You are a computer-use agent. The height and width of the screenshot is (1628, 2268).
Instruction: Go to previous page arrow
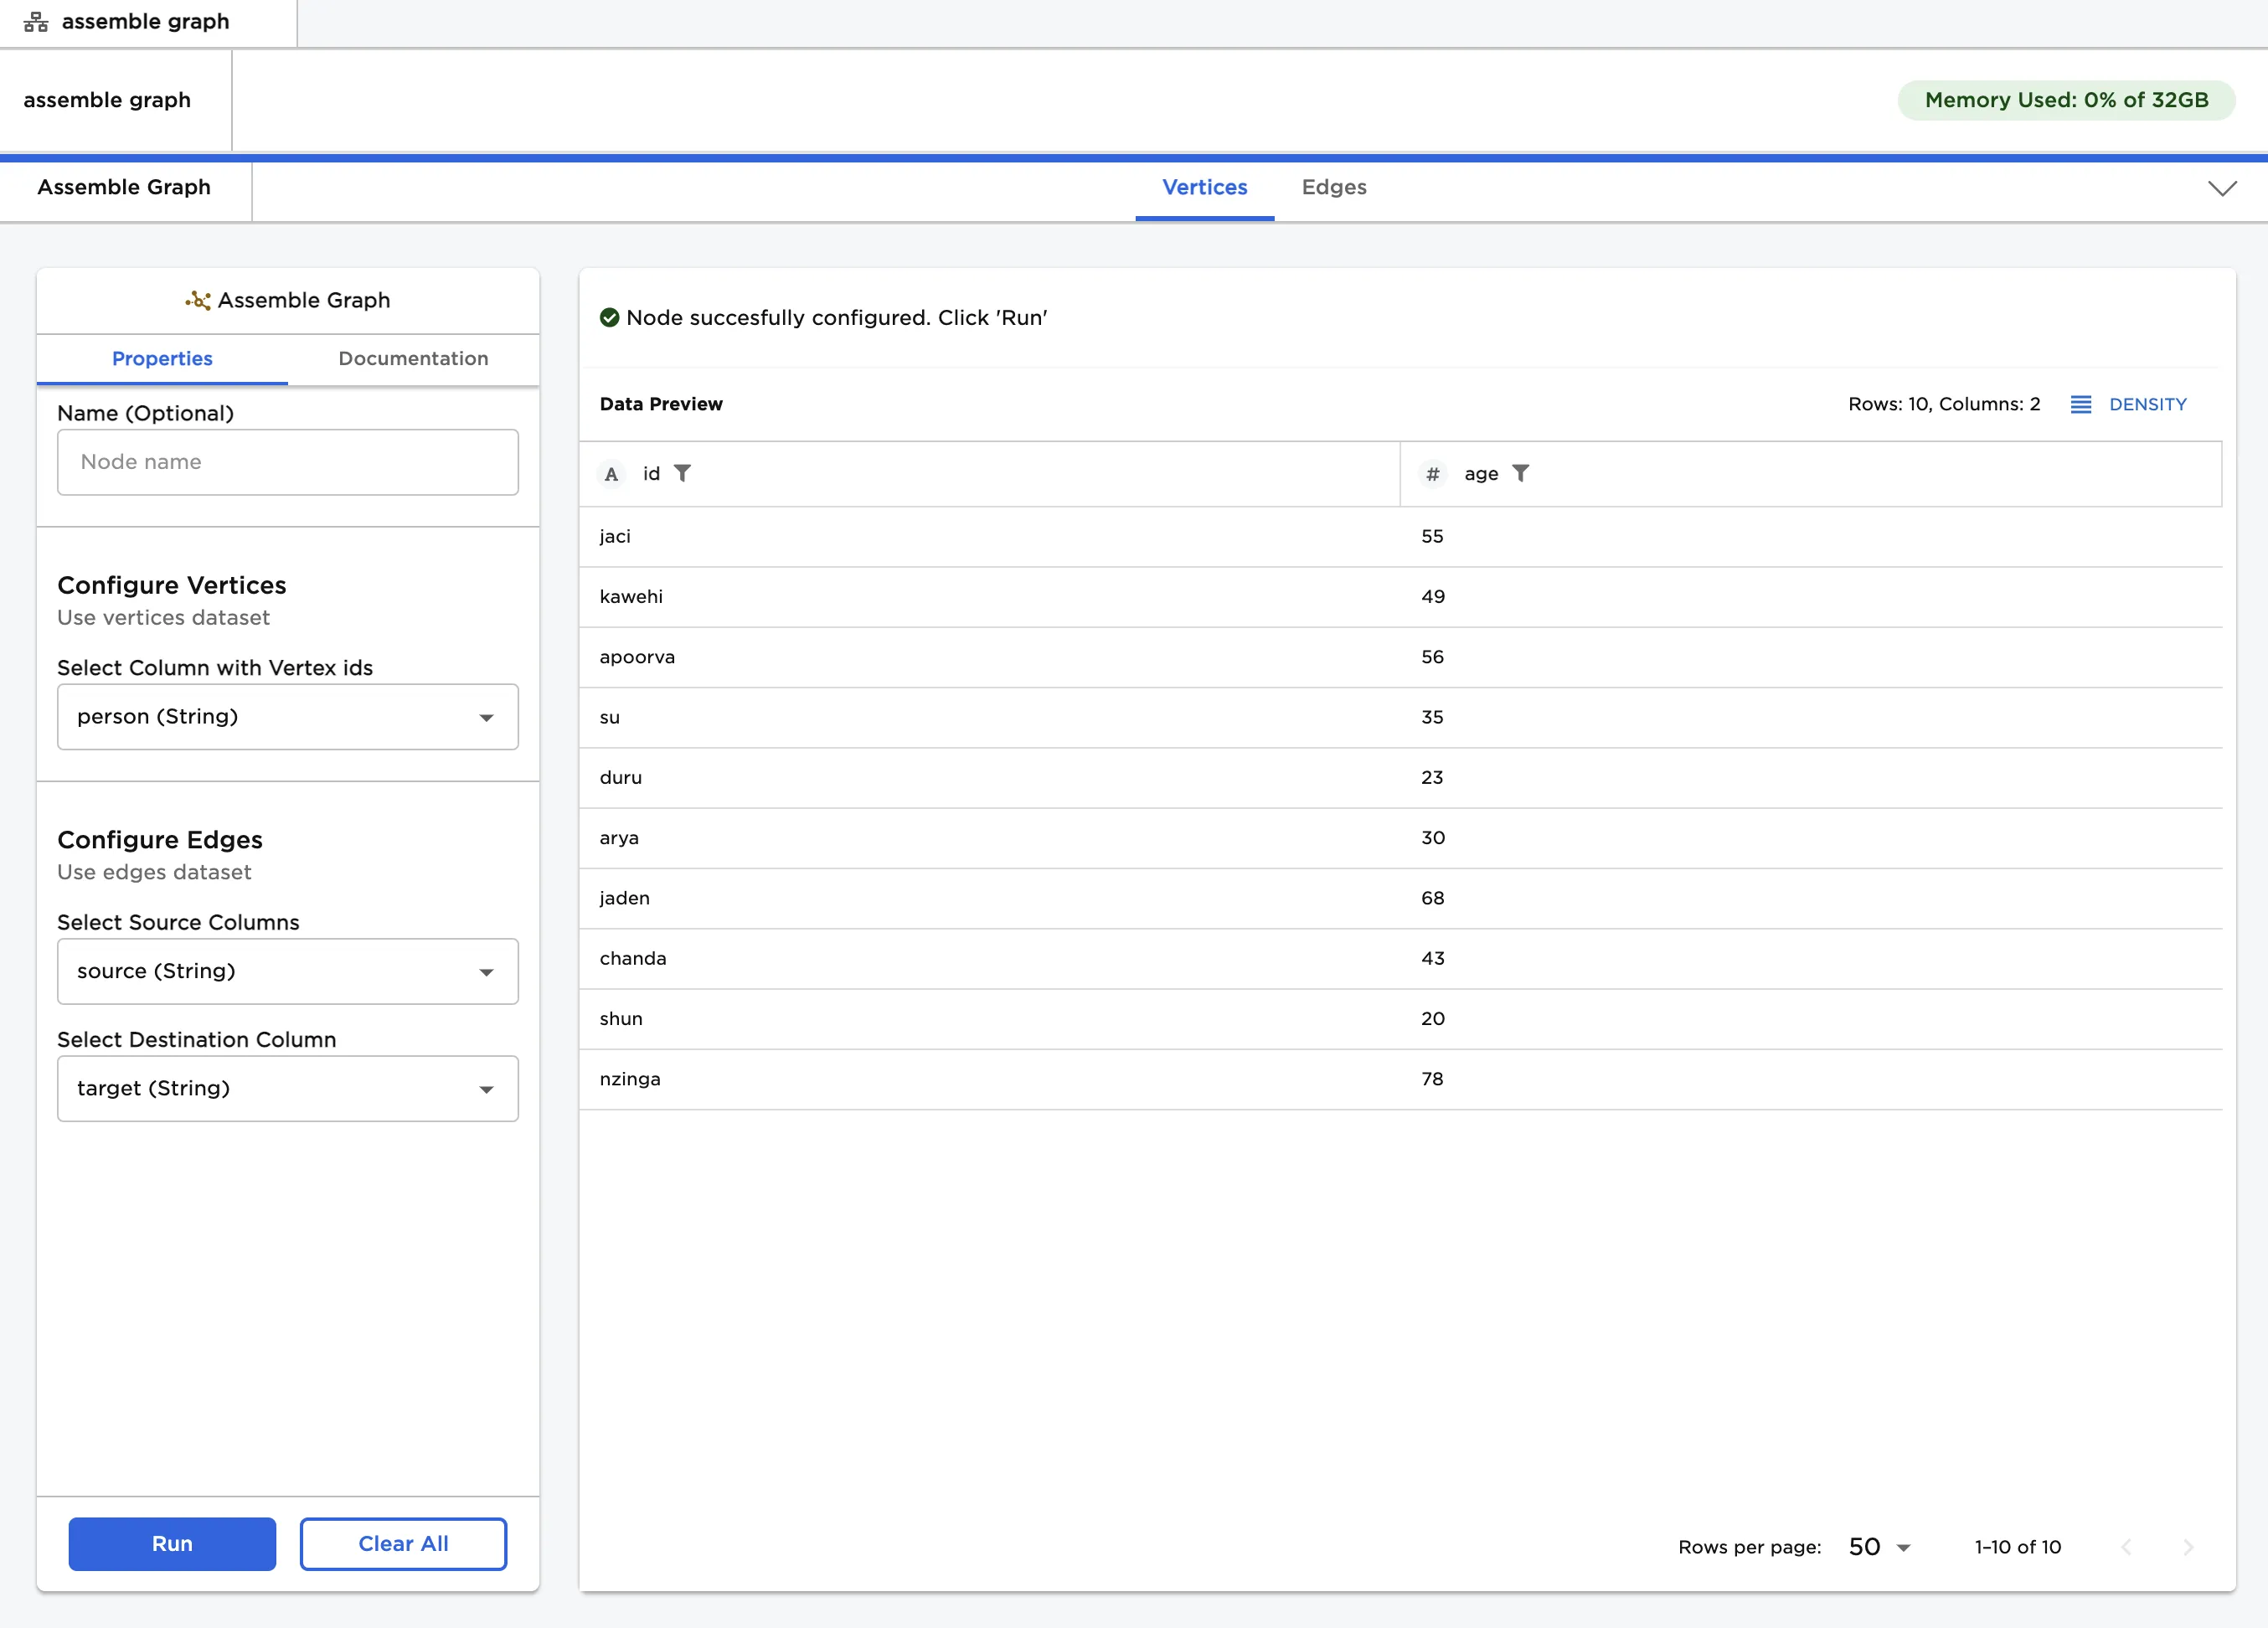tap(2126, 1547)
